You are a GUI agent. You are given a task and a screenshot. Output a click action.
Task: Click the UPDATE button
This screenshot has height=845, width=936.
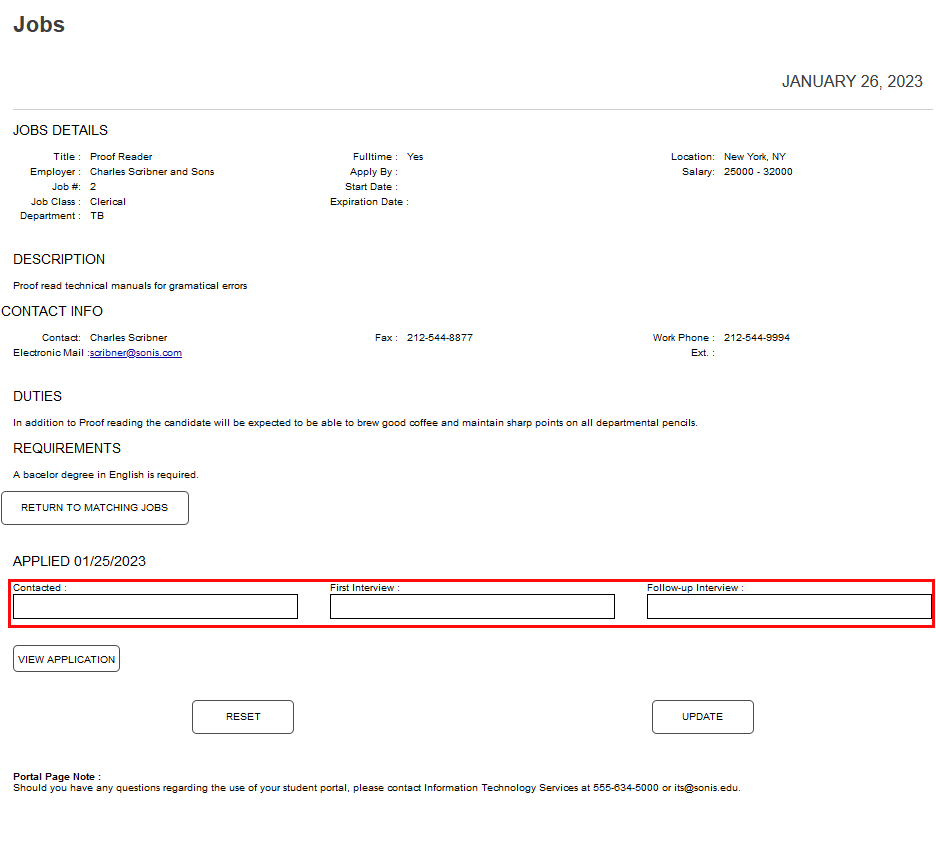702,717
